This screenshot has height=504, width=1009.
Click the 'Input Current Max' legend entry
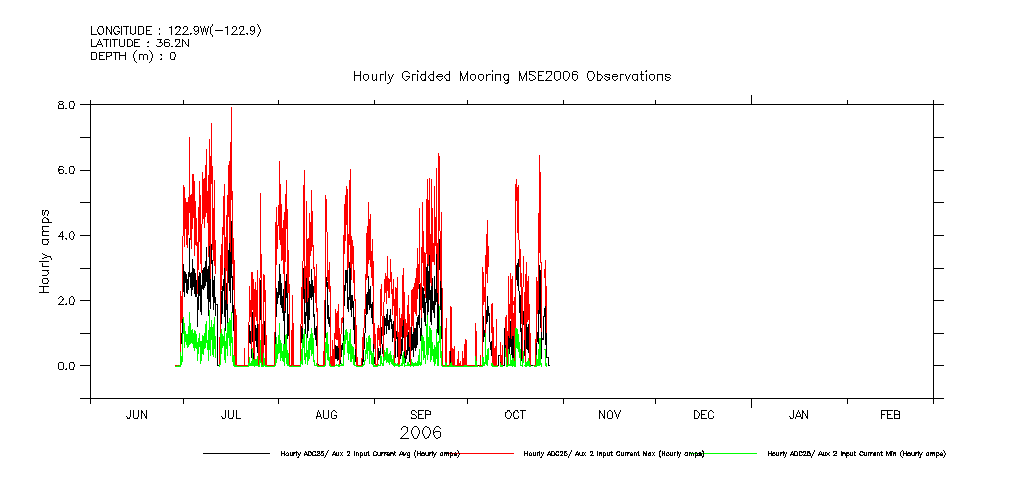pos(613,454)
